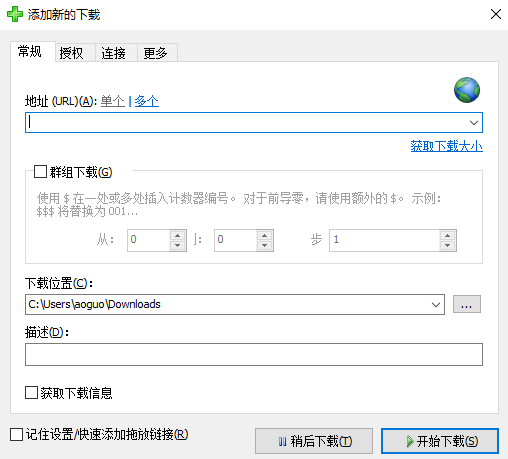
Task: Focus the 描述 description field
Action: tap(254, 354)
